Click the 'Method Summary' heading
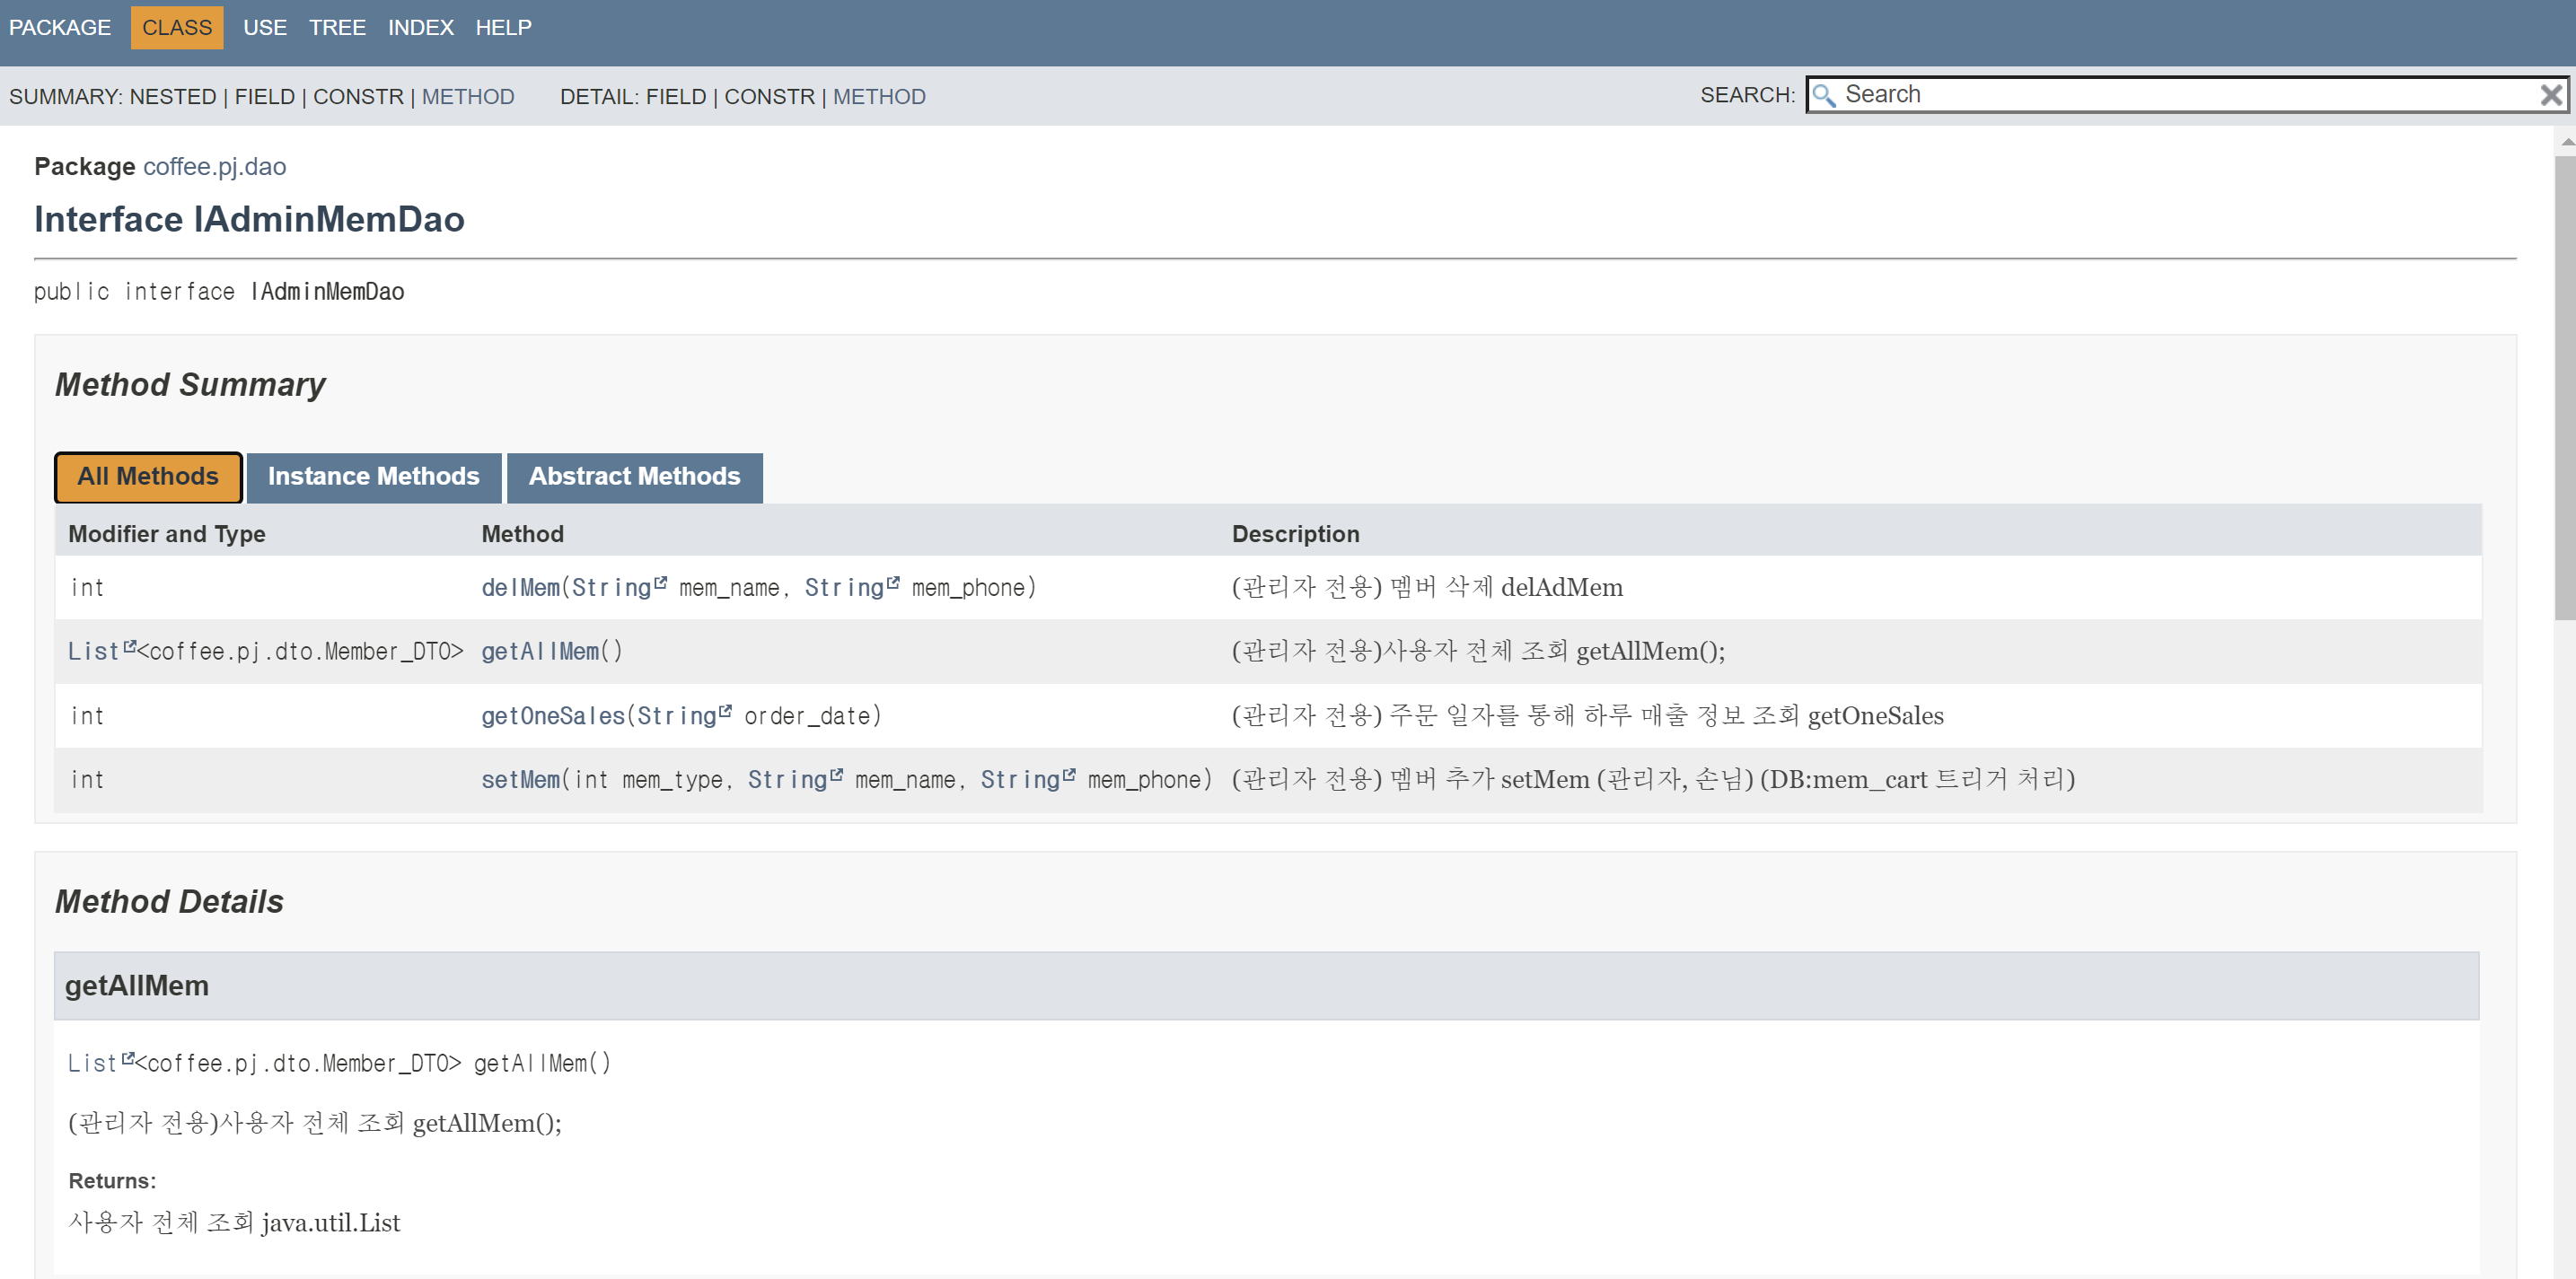The image size is (2576, 1279). [x=190, y=385]
